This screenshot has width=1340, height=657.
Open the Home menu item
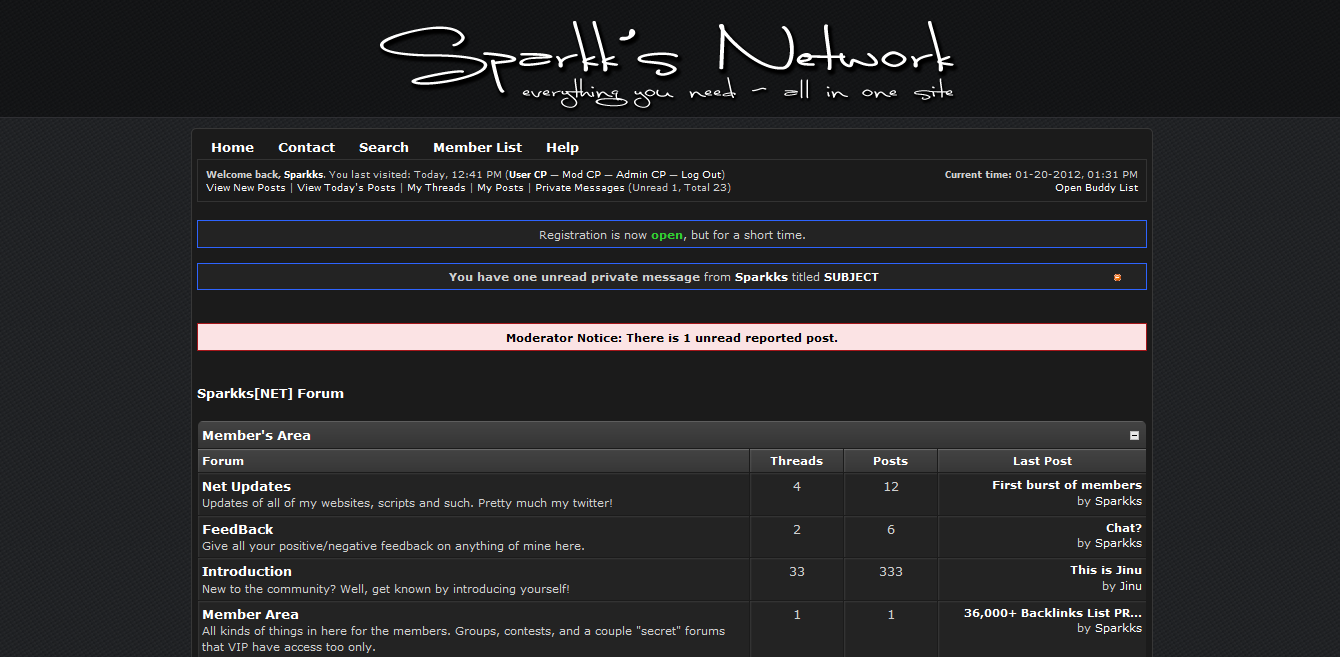tap(232, 147)
